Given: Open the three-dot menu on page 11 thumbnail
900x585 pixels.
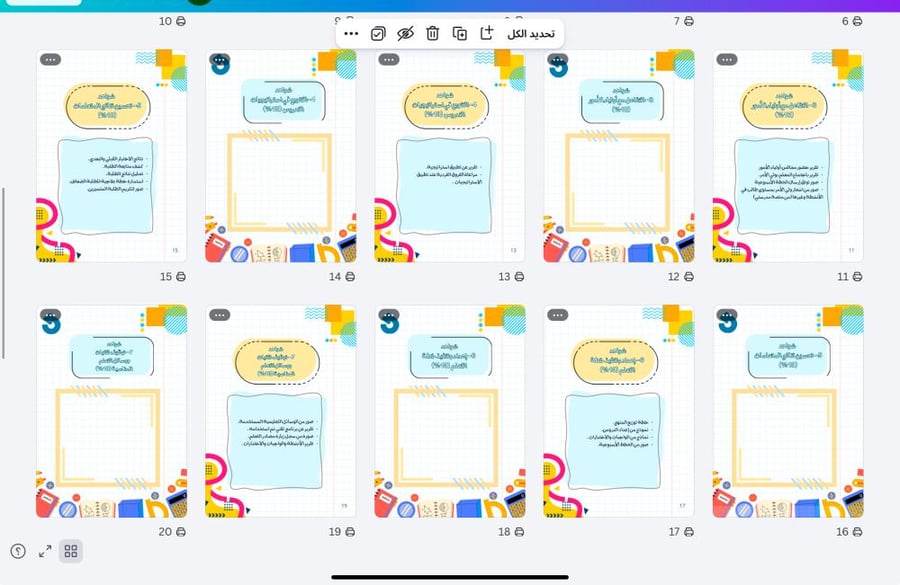Looking at the screenshot, I should [727, 59].
